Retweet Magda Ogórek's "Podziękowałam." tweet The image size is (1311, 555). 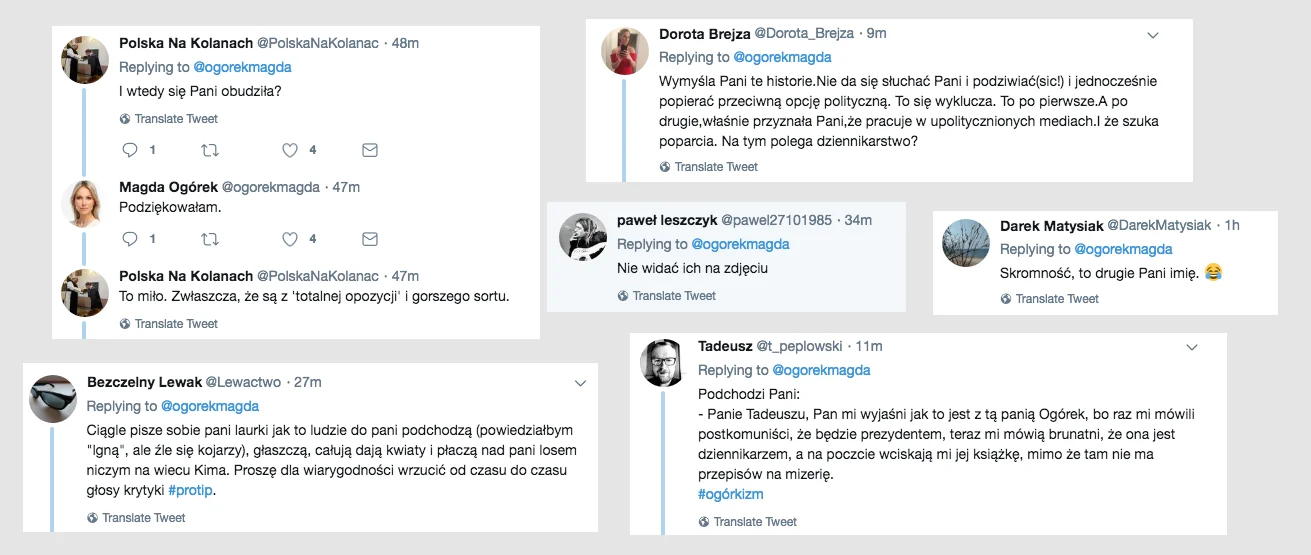(210, 239)
